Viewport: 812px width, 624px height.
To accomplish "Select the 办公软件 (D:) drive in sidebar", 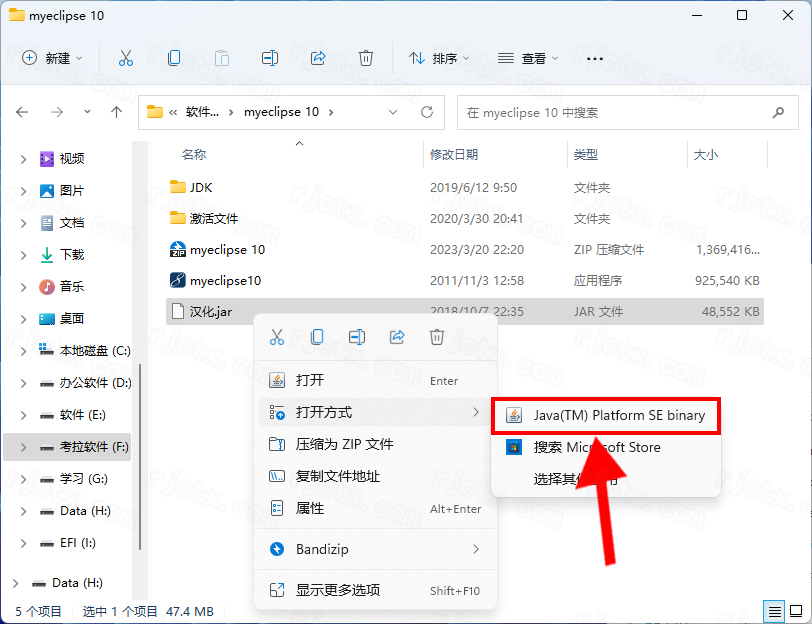I will (95, 383).
